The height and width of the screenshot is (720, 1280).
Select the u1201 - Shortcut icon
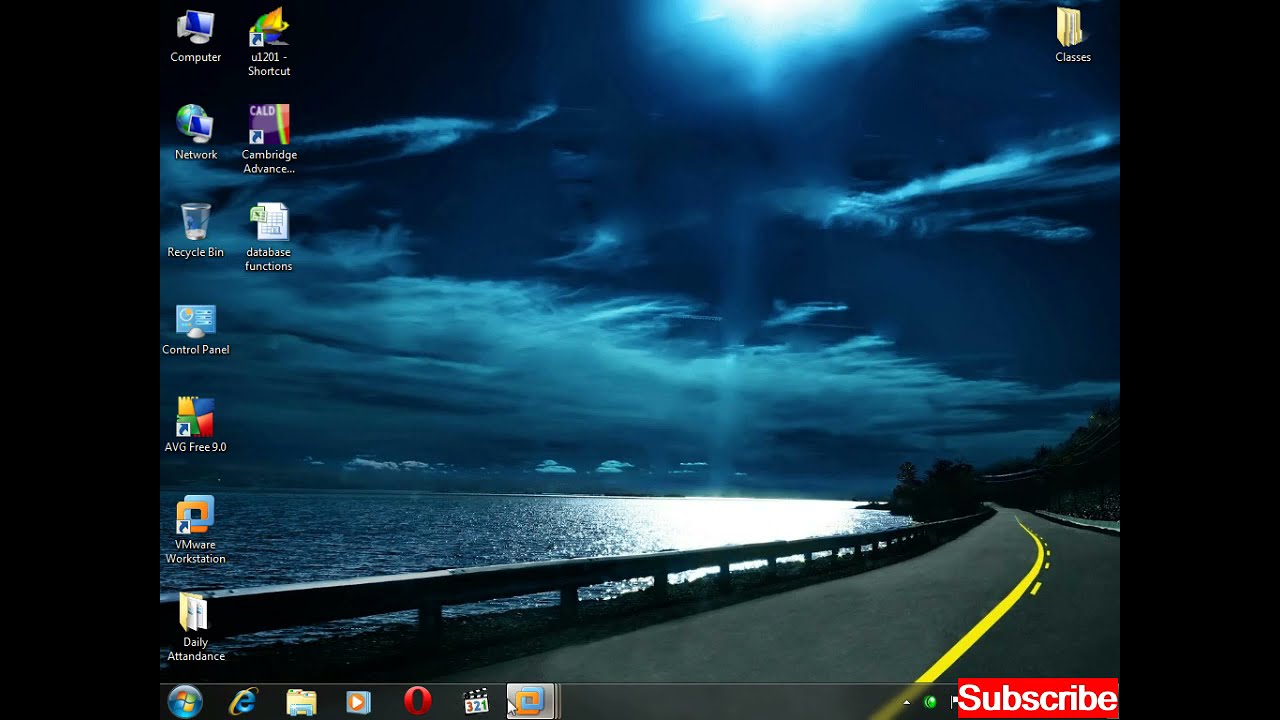[269, 42]
